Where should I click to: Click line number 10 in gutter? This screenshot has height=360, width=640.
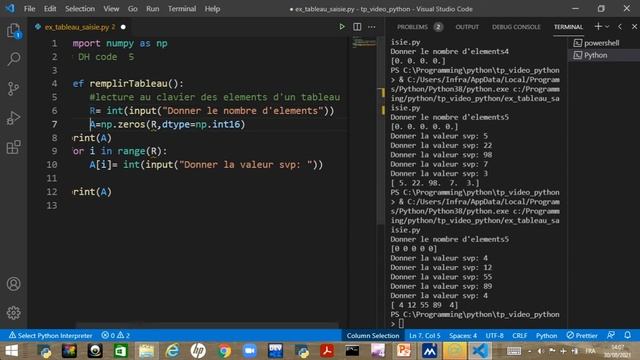pos(52,164)
